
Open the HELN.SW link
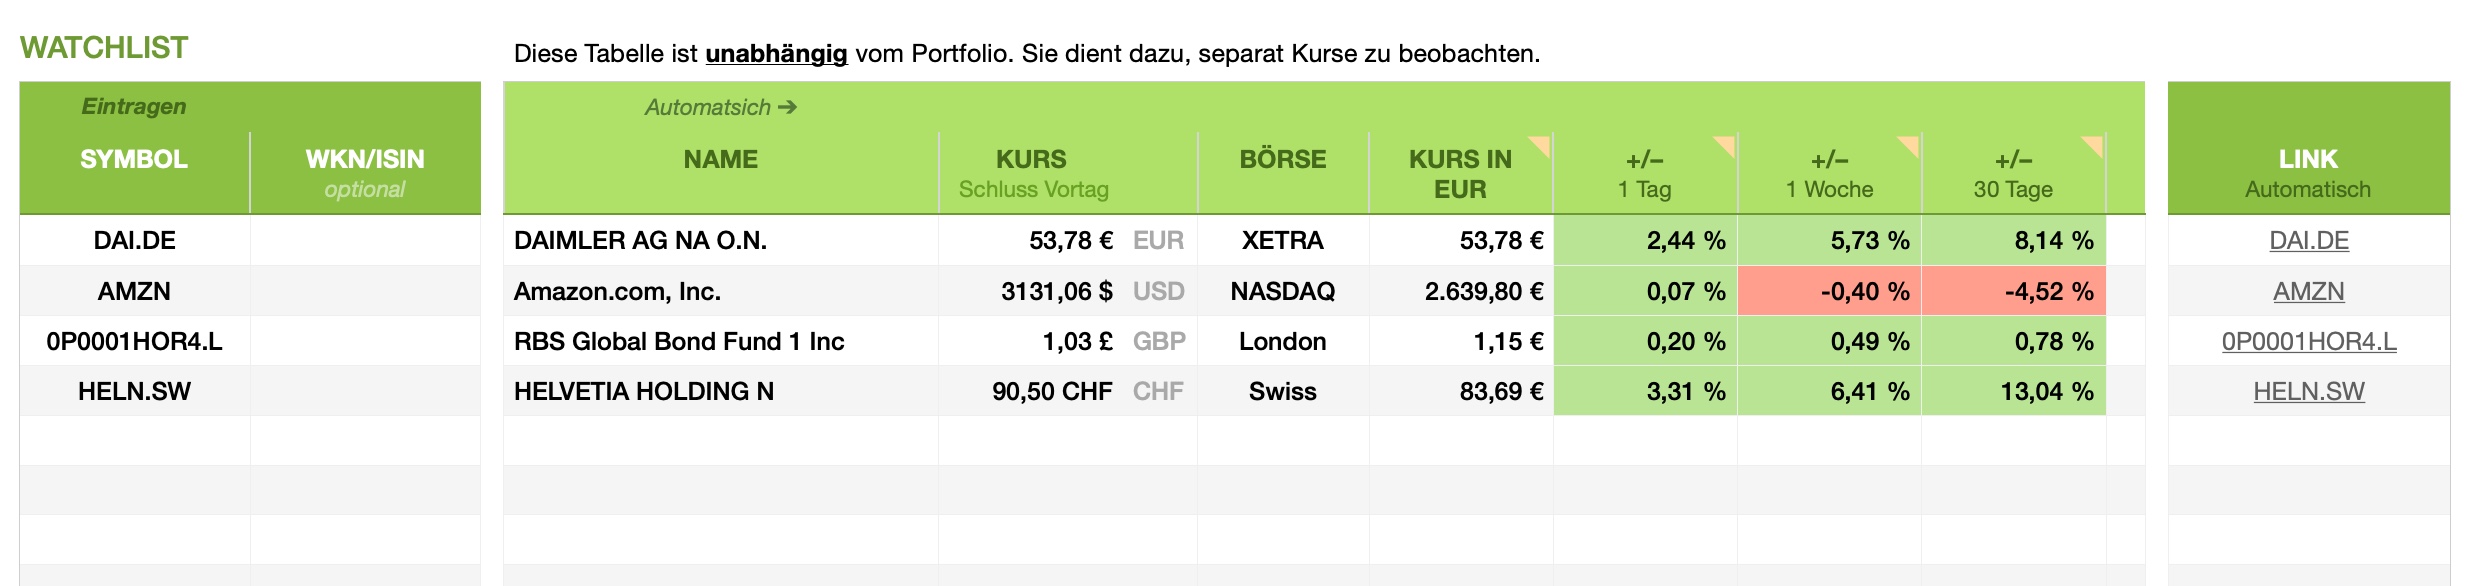(2308, 392)
